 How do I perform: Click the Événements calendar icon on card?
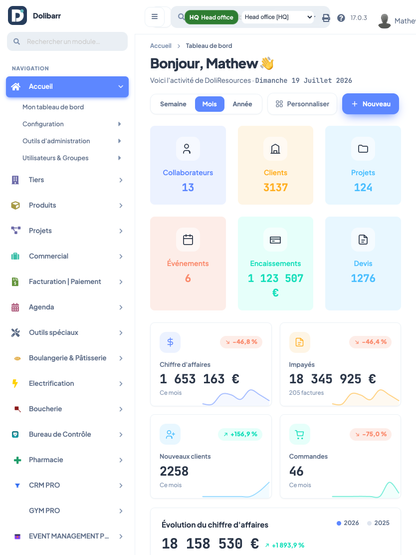point(188,240)
